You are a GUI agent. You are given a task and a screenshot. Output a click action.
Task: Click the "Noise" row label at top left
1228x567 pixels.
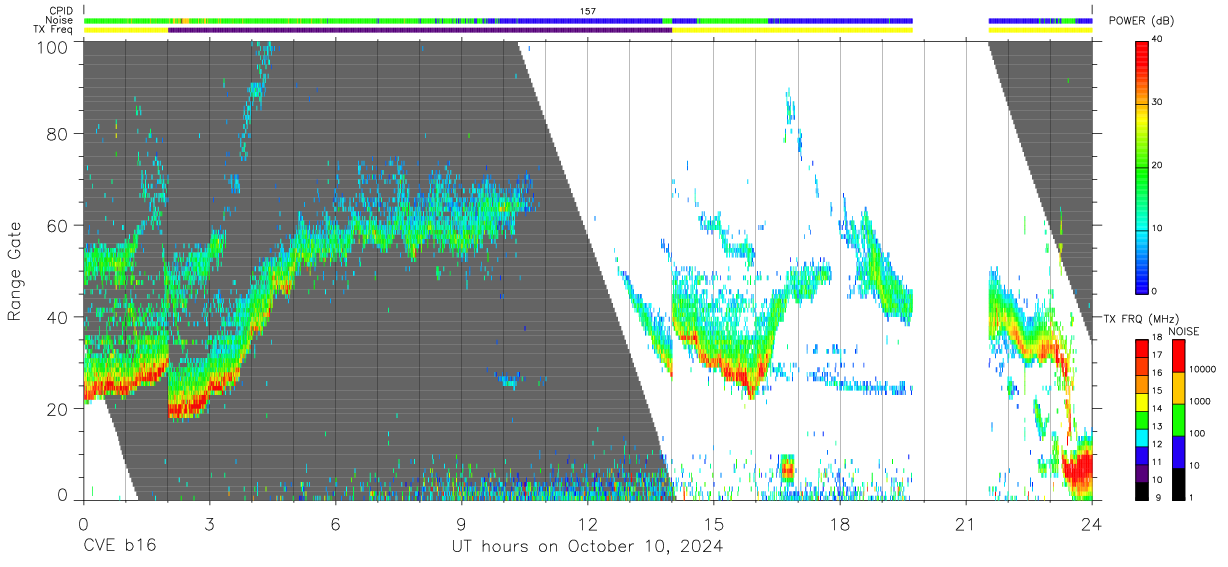(x=60, y=21)
